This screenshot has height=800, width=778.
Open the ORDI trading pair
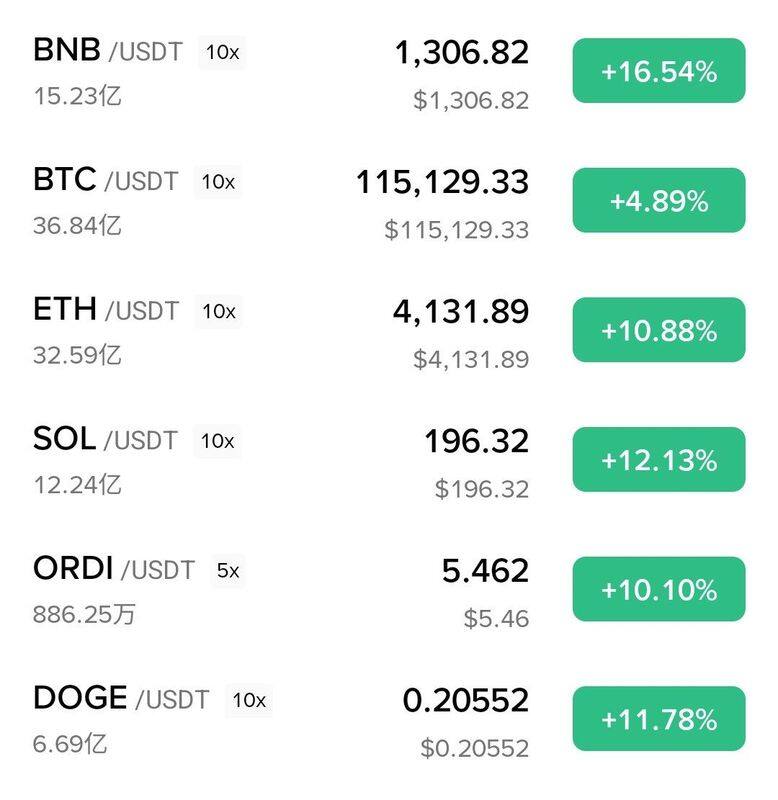point(113,569)
